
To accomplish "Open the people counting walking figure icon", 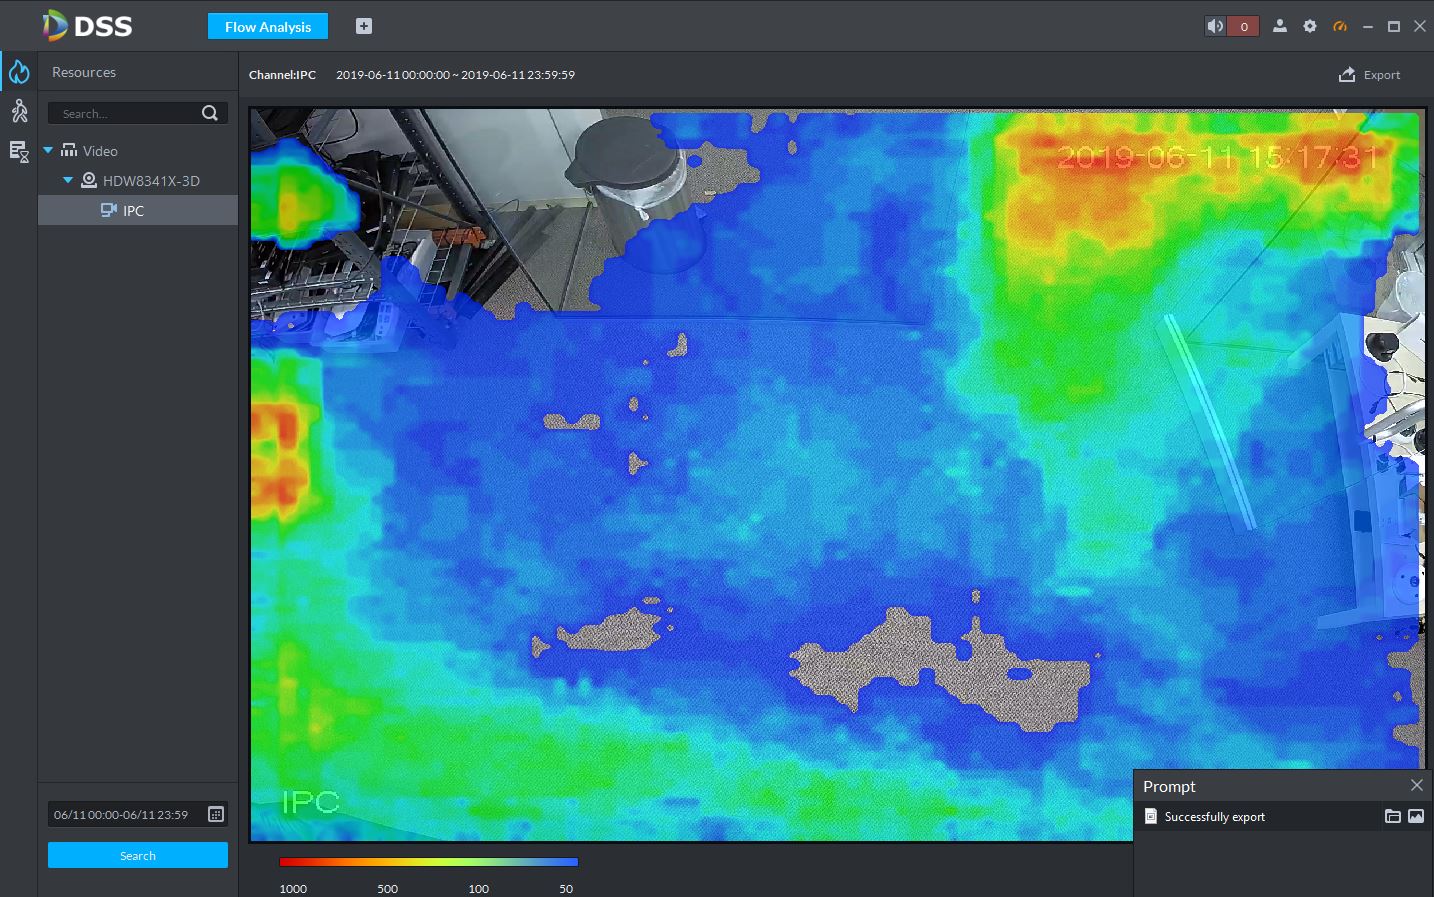I will (19, 111).
